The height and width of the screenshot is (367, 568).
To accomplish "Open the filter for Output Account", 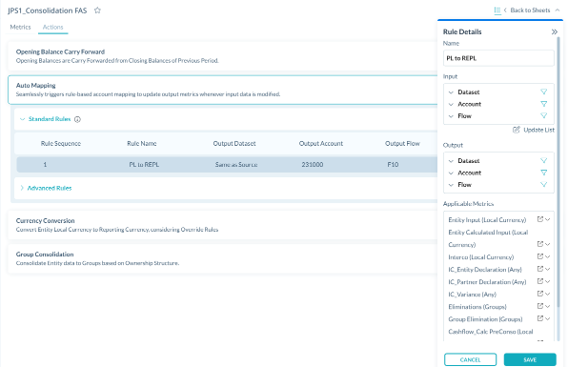I will (x=543, y=173).
